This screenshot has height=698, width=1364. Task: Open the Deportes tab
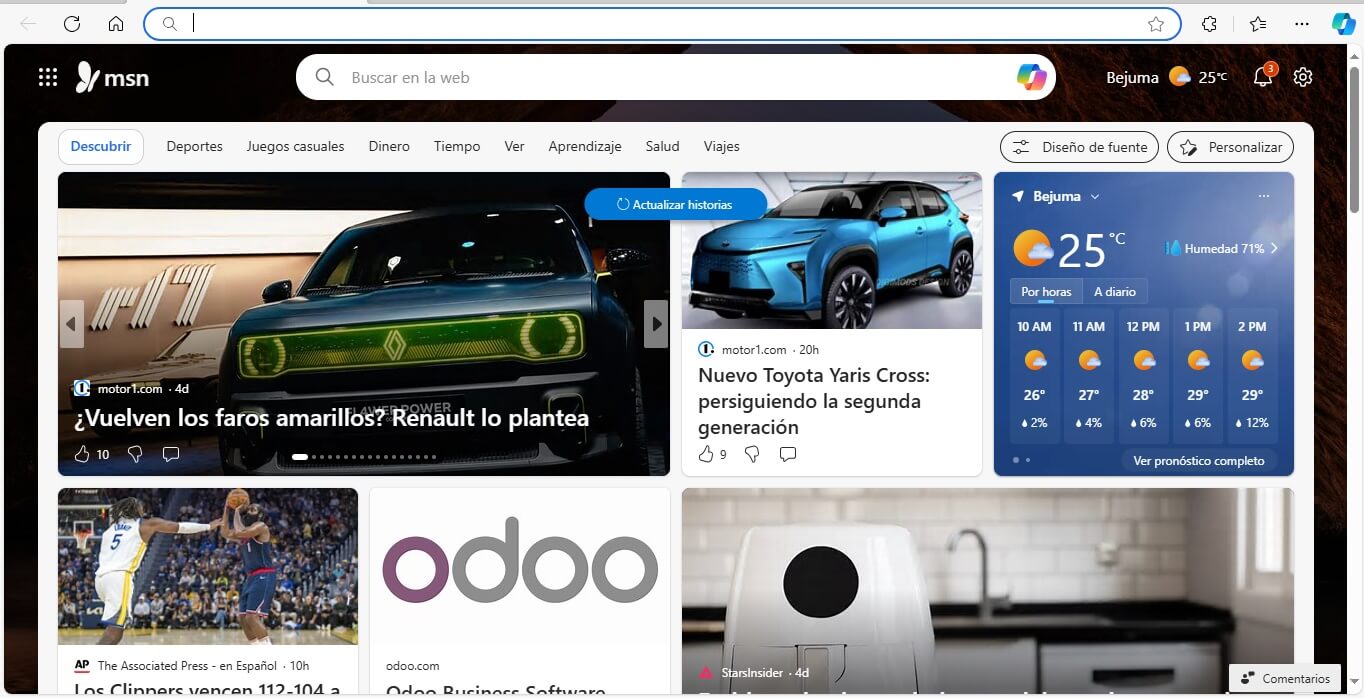[194, 147]
